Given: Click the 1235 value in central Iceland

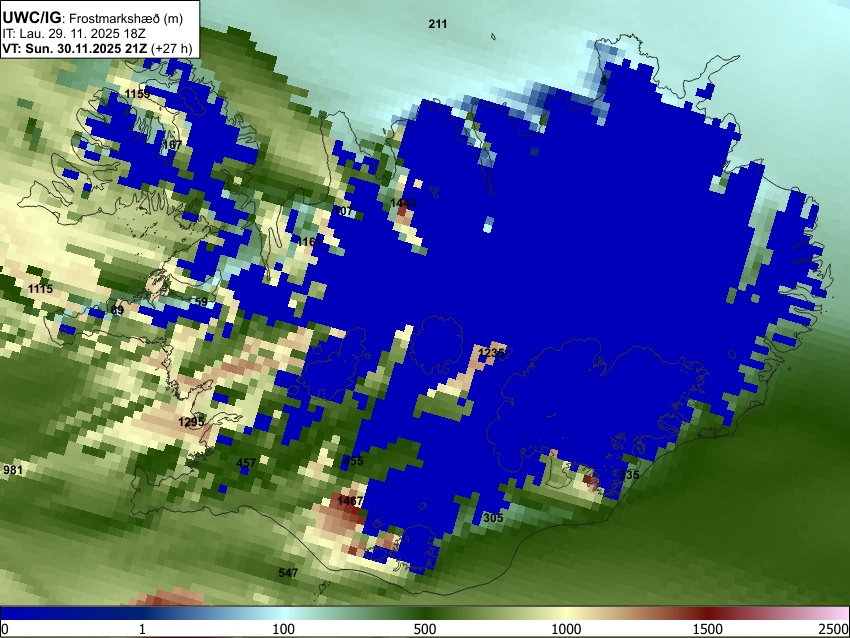Looking at the screenshot, I should pyautogui.click(x=491, y=353).
